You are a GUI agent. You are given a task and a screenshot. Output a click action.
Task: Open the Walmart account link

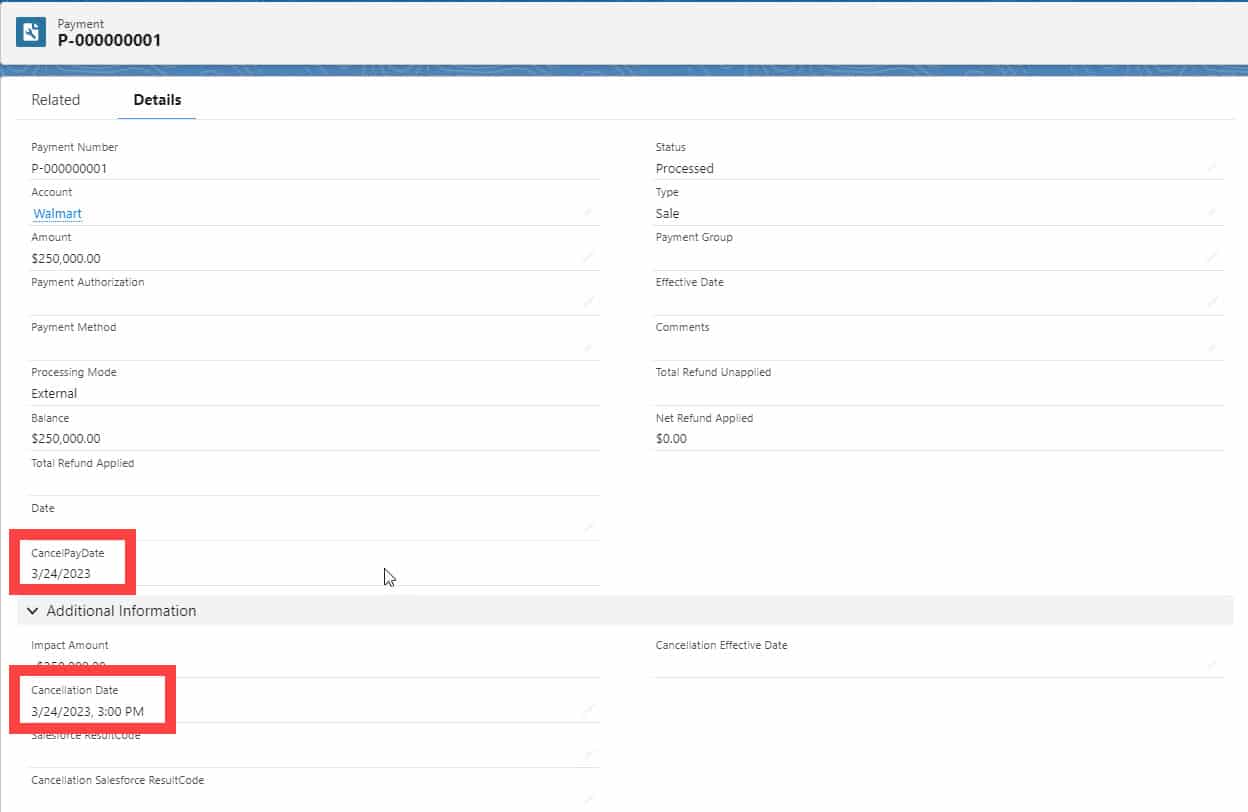click(x=57, y=213)
